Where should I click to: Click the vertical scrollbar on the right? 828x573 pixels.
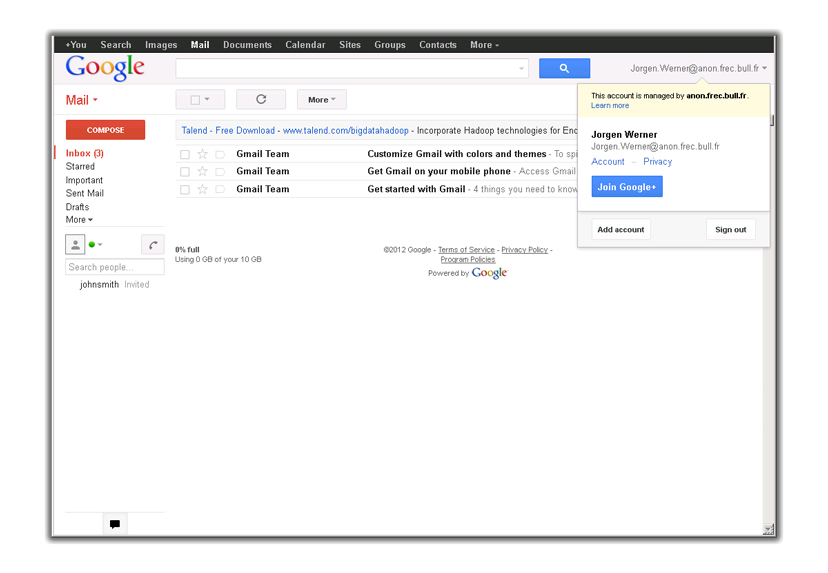tap(771, 121)
